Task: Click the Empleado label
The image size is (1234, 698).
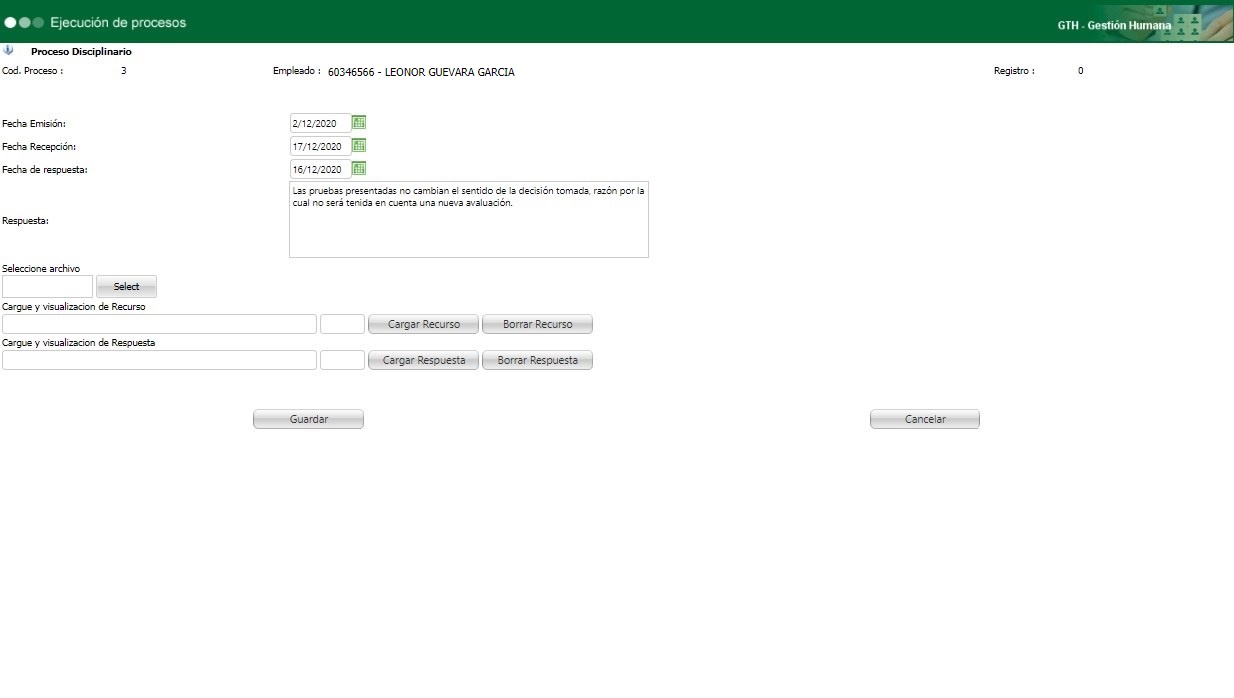Action: 297,71
